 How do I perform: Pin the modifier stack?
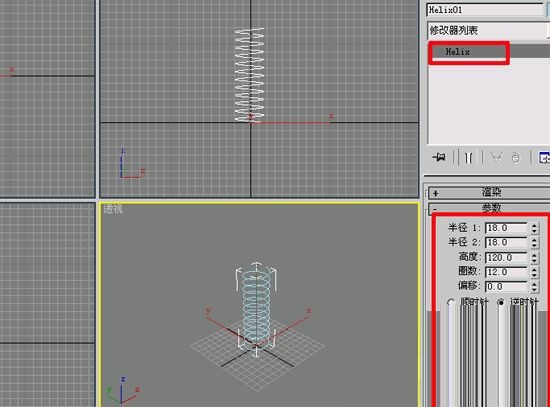click(x=439, y=157)
